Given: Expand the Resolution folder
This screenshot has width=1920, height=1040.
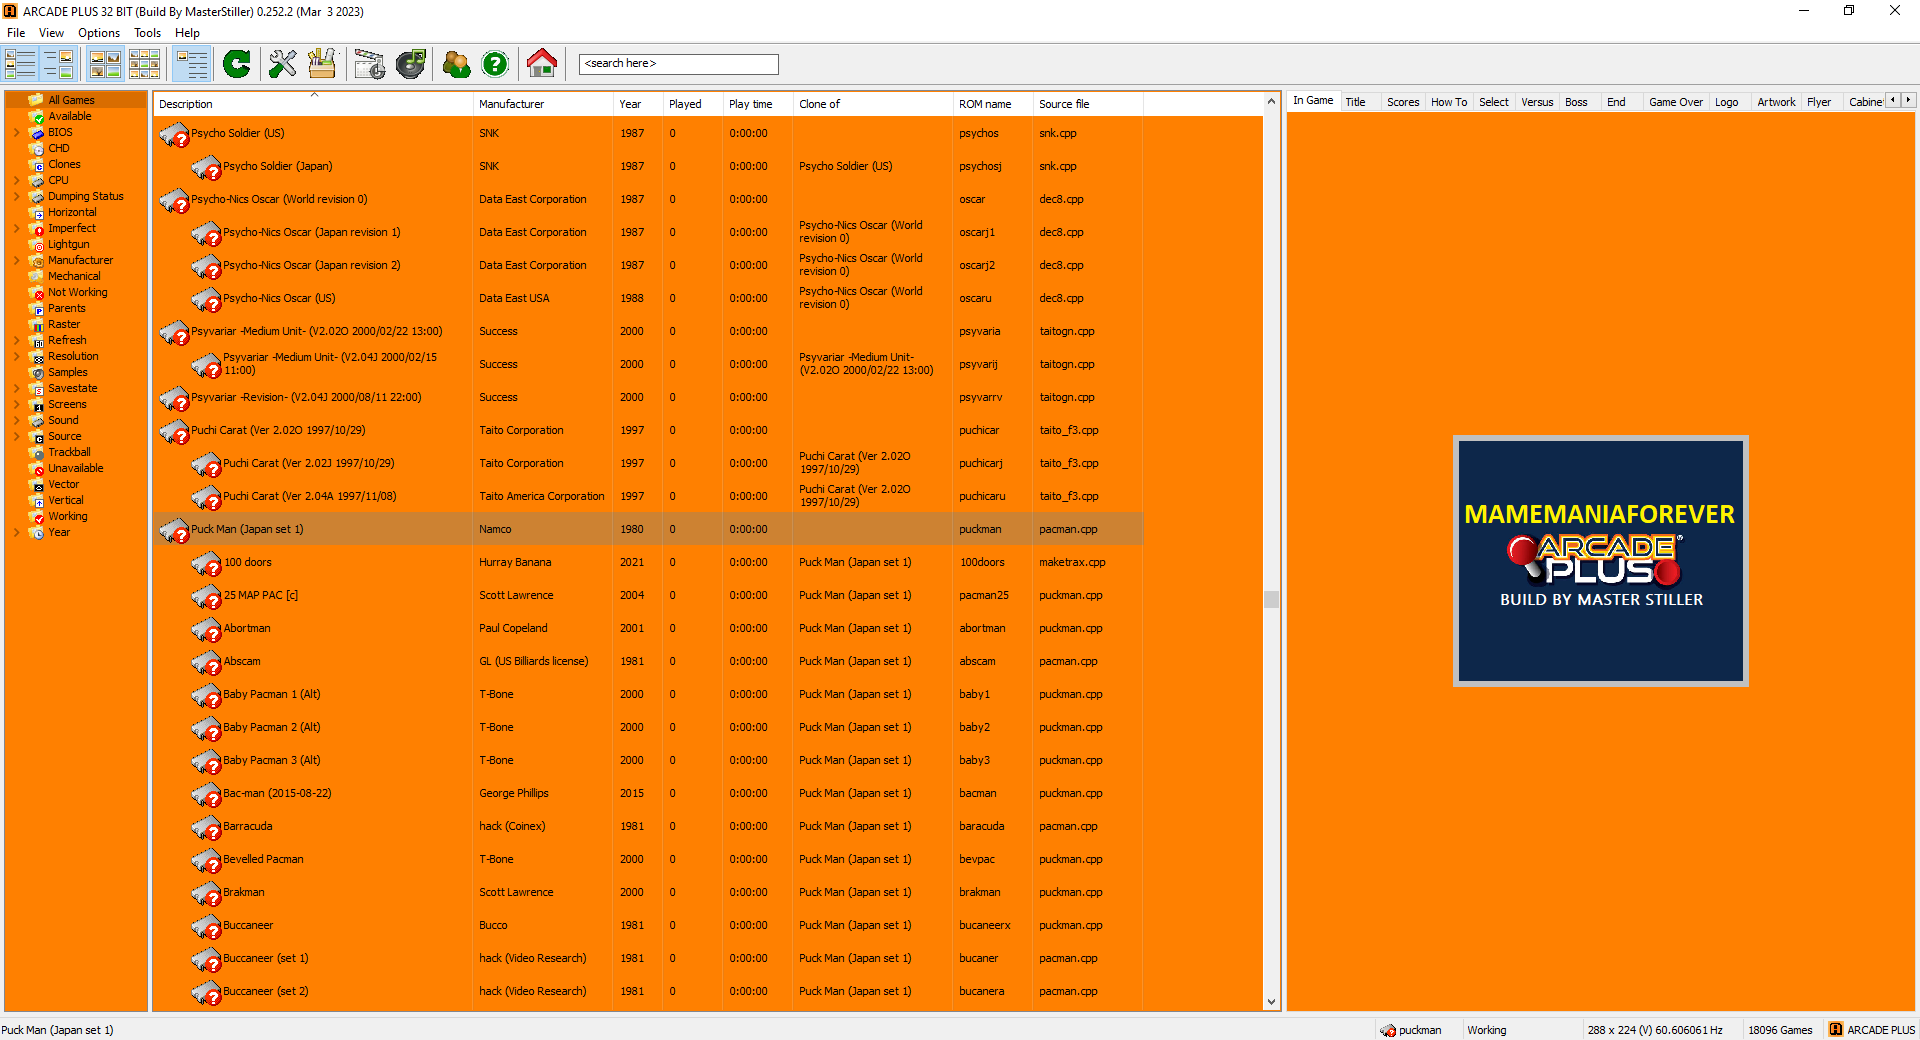Looking at the screenshot, I should coord(16,356).
